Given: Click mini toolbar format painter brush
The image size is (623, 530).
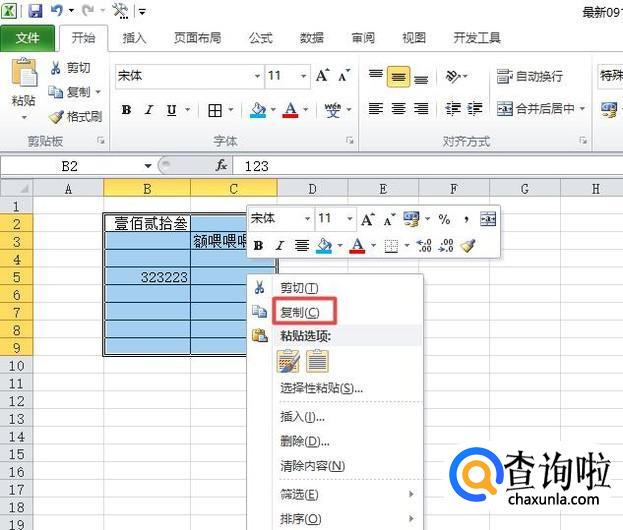Looking at the screenshot, I should pos(468,246).
